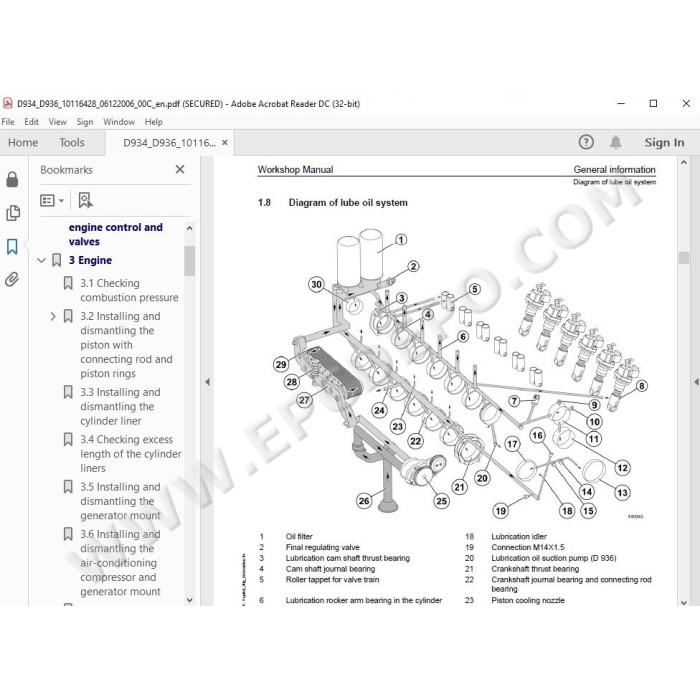Image resolution: width=700 pixels, height=700 pixels.
Task: Click legend entry 'Crankshaft thrust bearing'
Action: pyautogui.click(x=535, y=569)
